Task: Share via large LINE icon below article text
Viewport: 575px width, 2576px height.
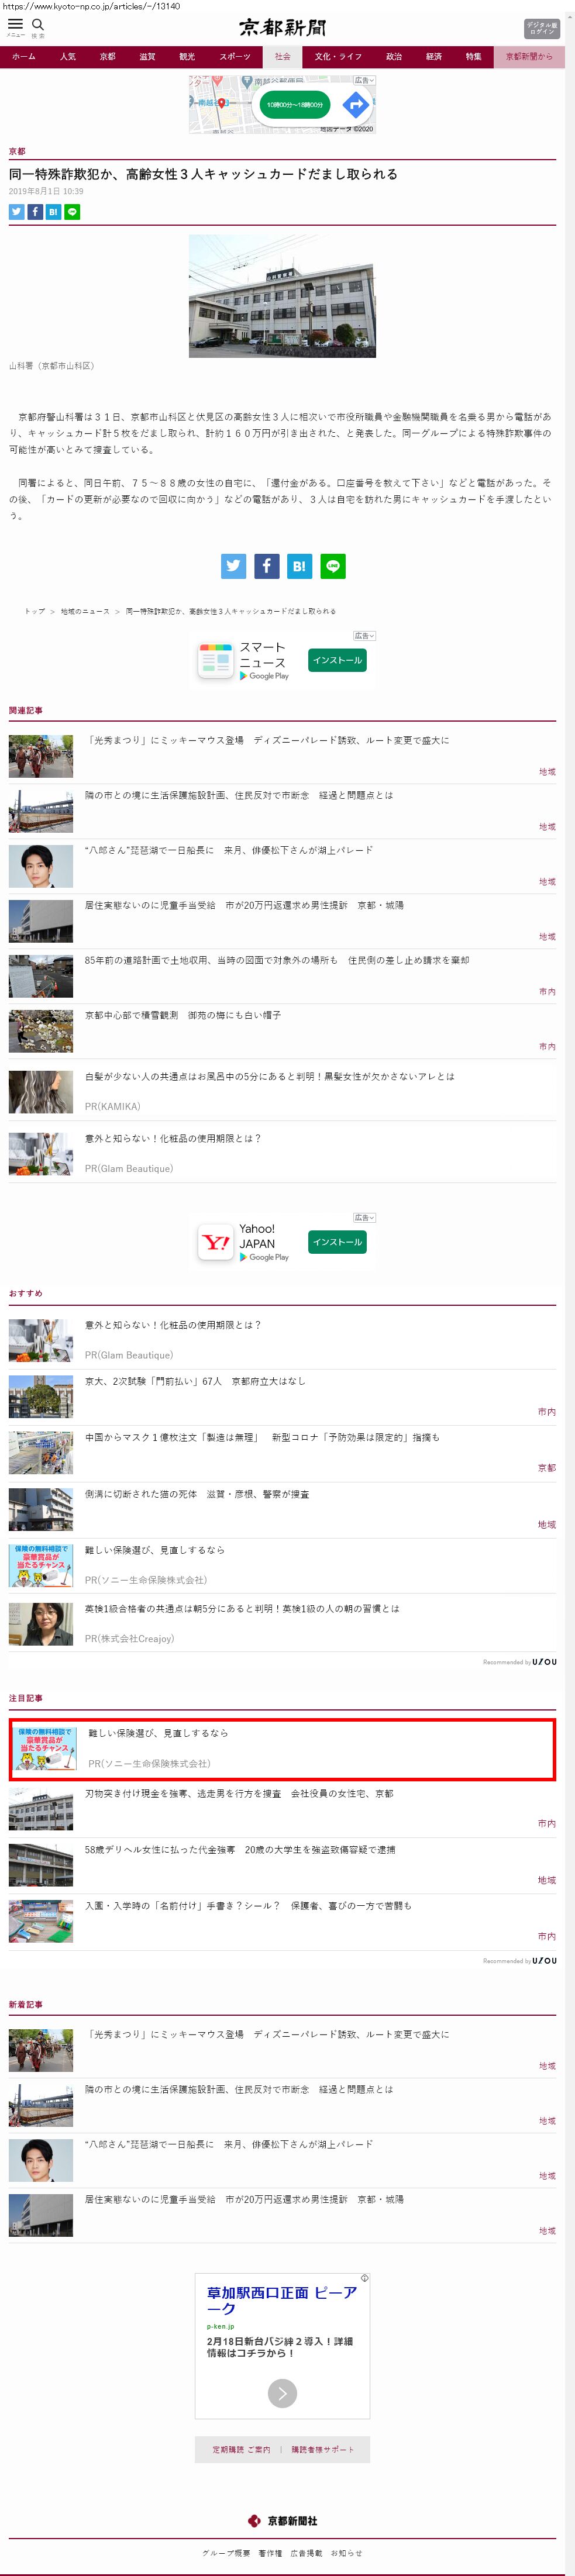Action: point(332,566)
